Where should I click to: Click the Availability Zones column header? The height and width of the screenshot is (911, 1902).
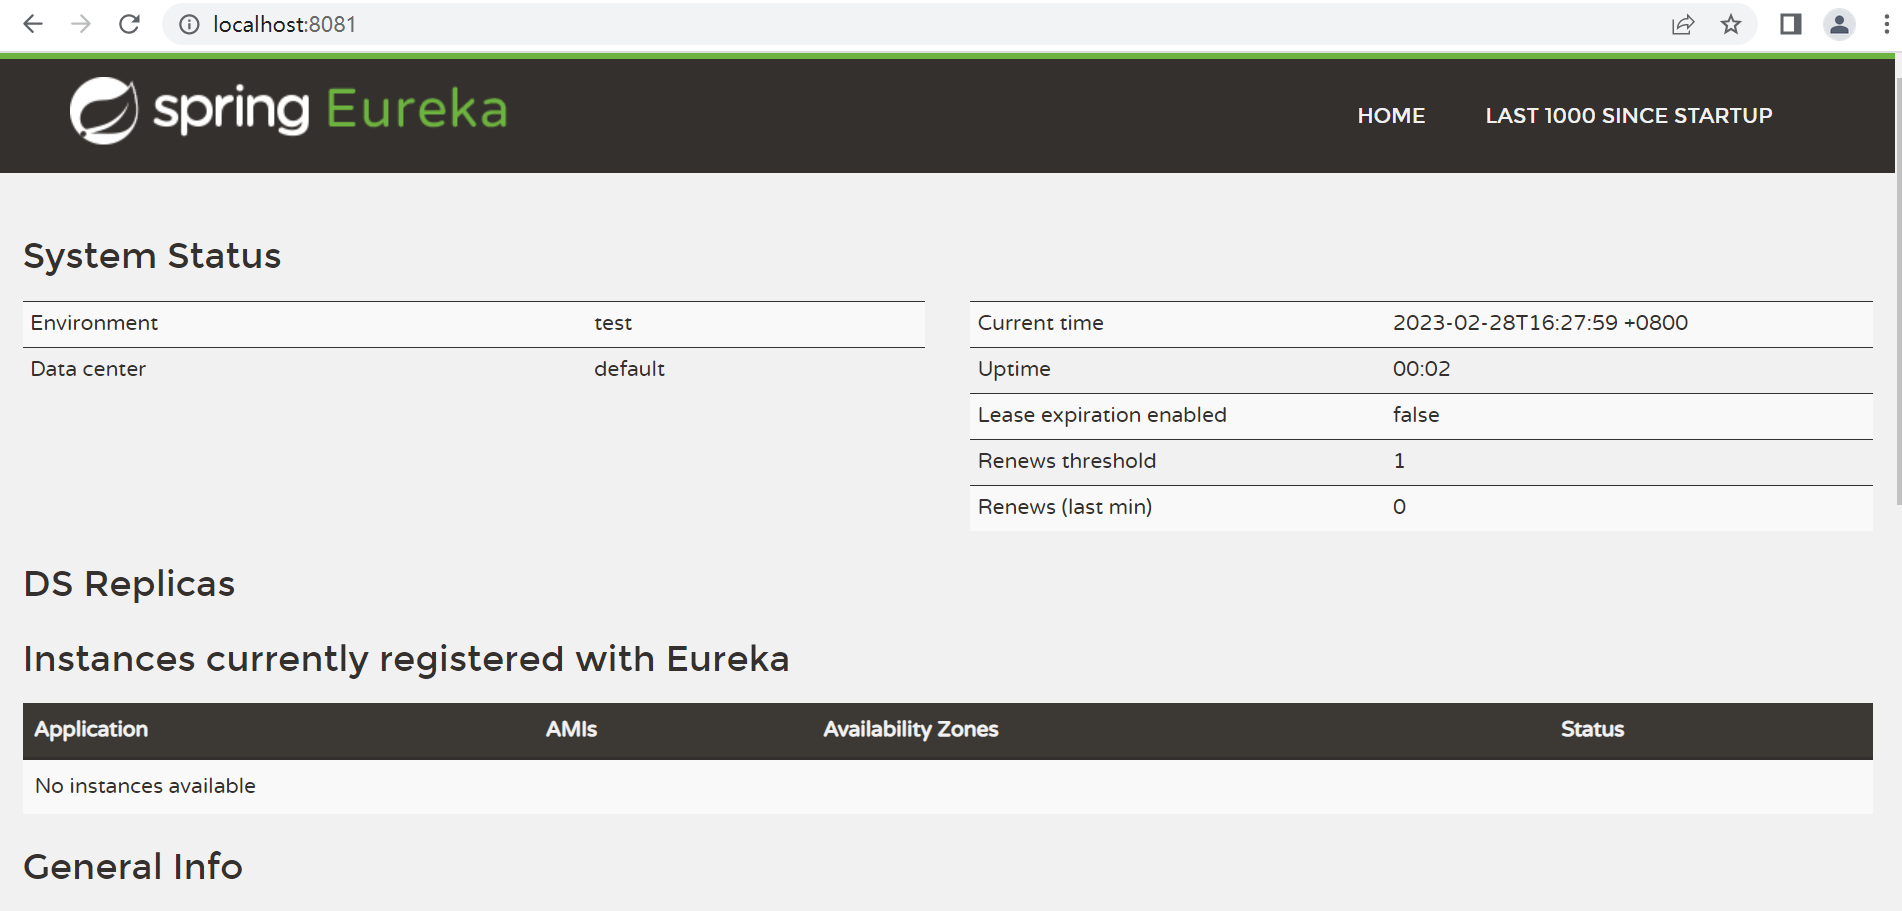coord(911,730)
